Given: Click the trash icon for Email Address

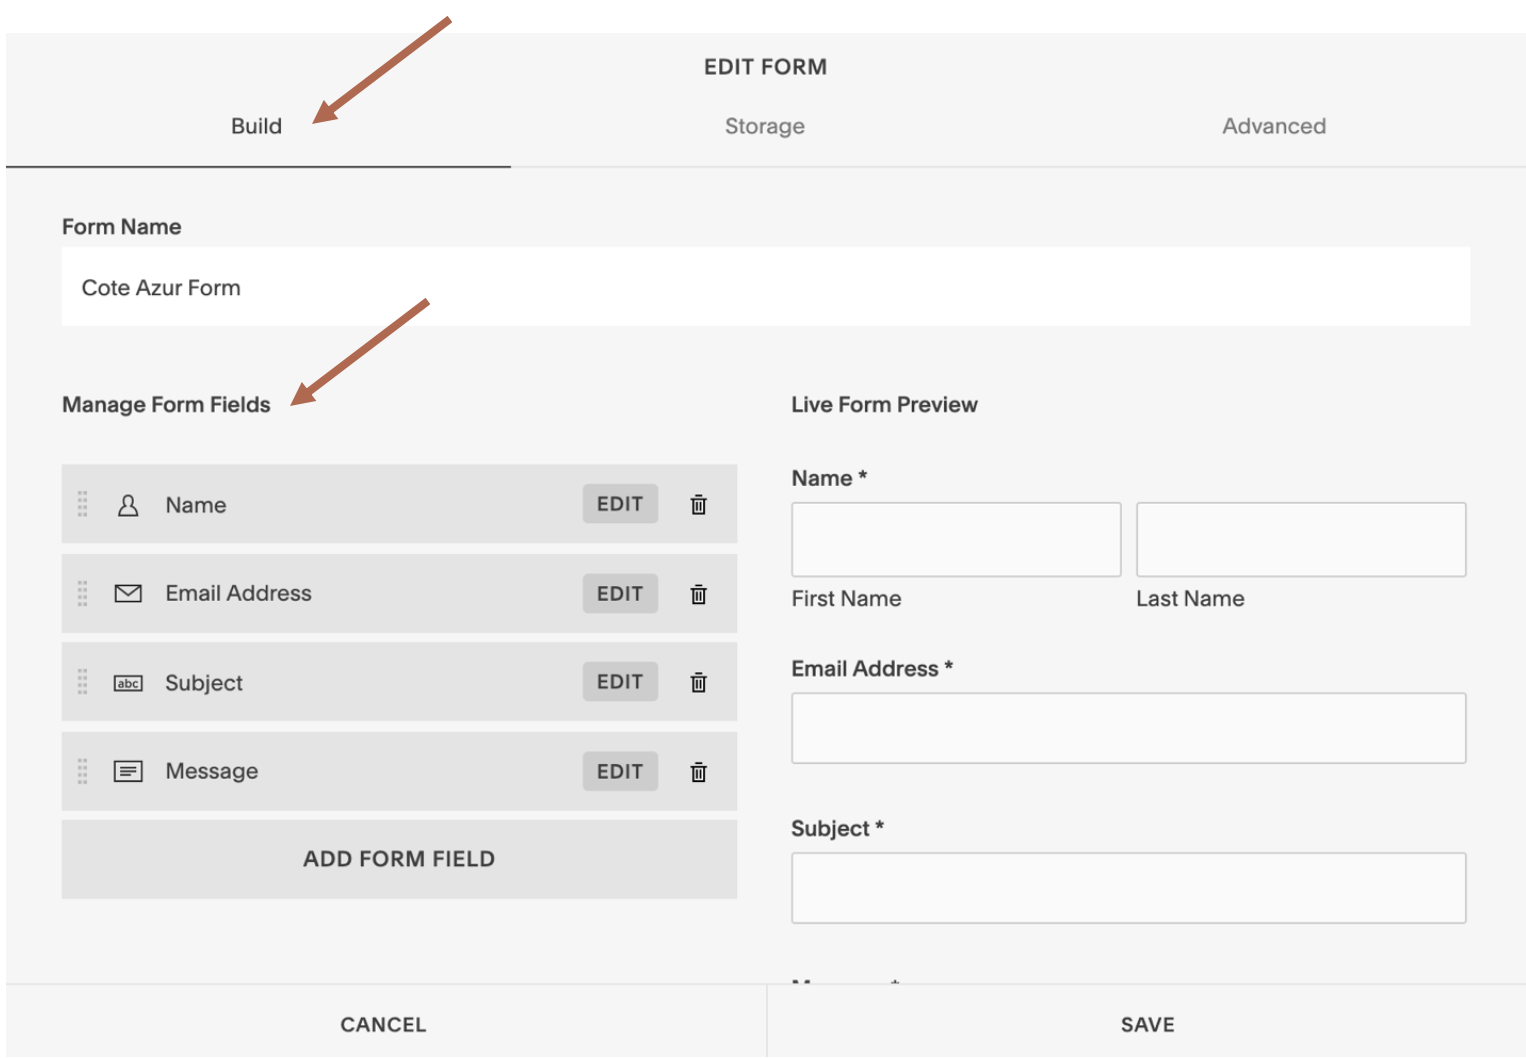Looking at the screenshot, I should (698, 593).
